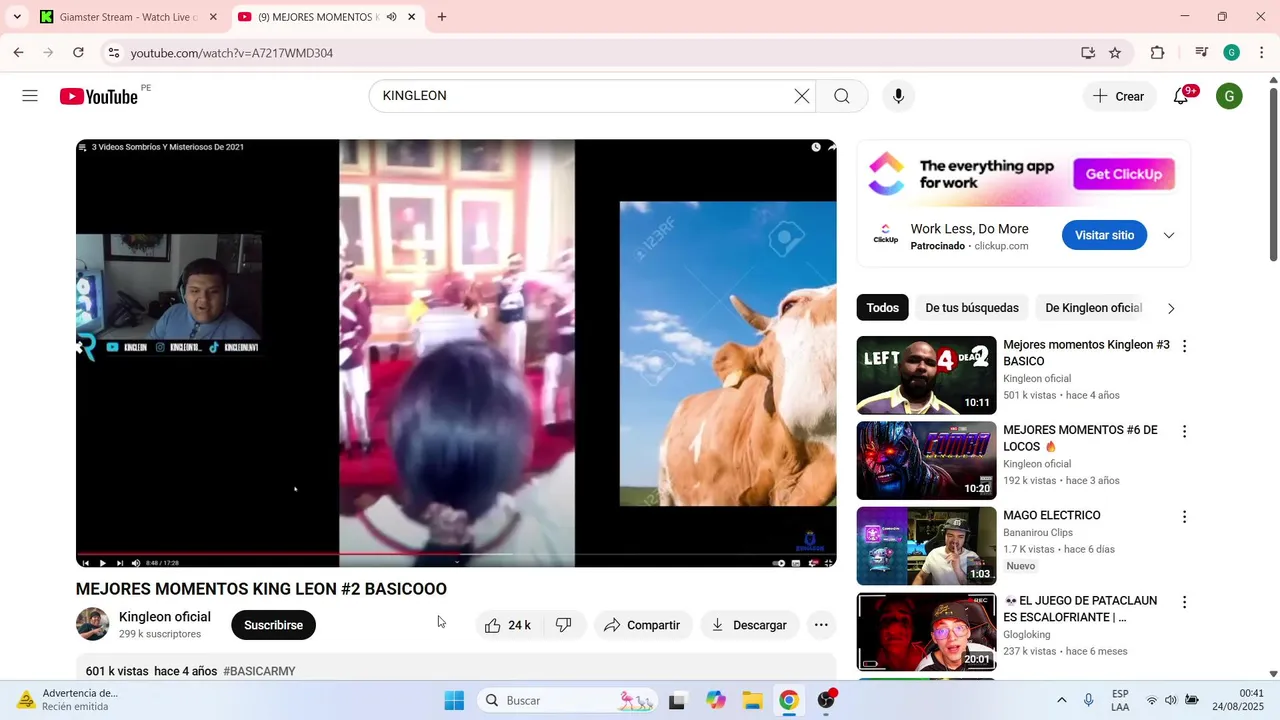This screenshot has height=720, width=1280.
Task: Subscribe with the Suscribirse button
Action: (273, 625)
